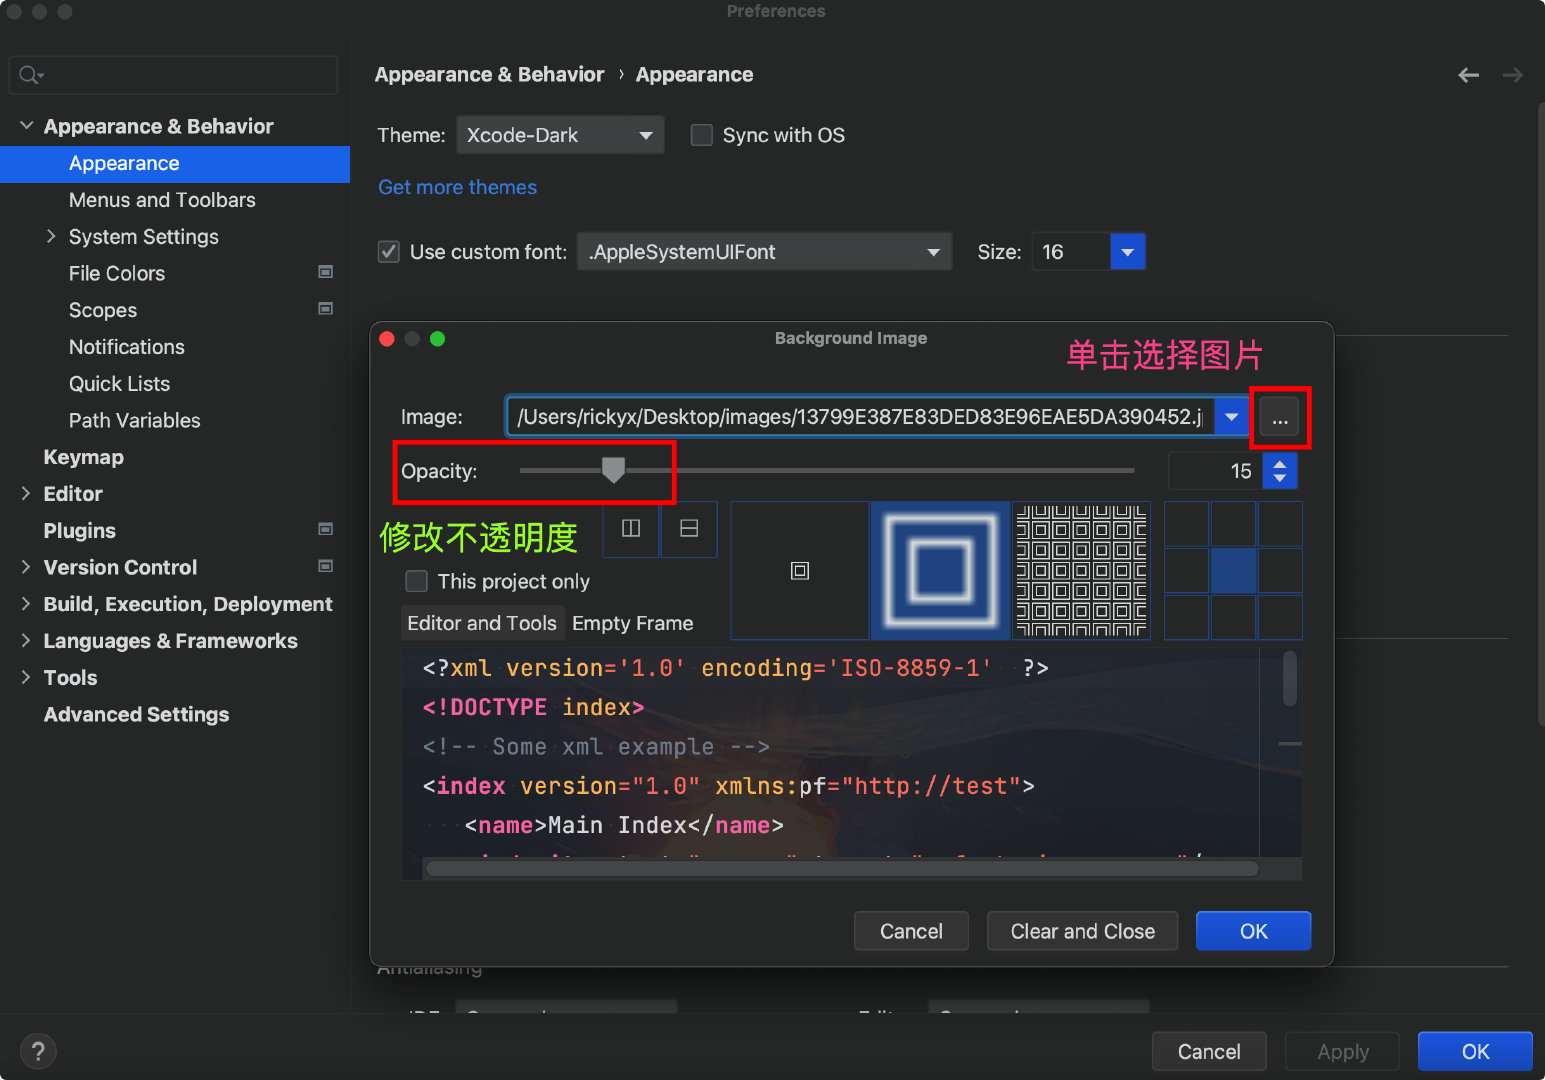Click the preview vertical scrollbar
This screenshot has width=1545, height=1080.
point(1290,680)
